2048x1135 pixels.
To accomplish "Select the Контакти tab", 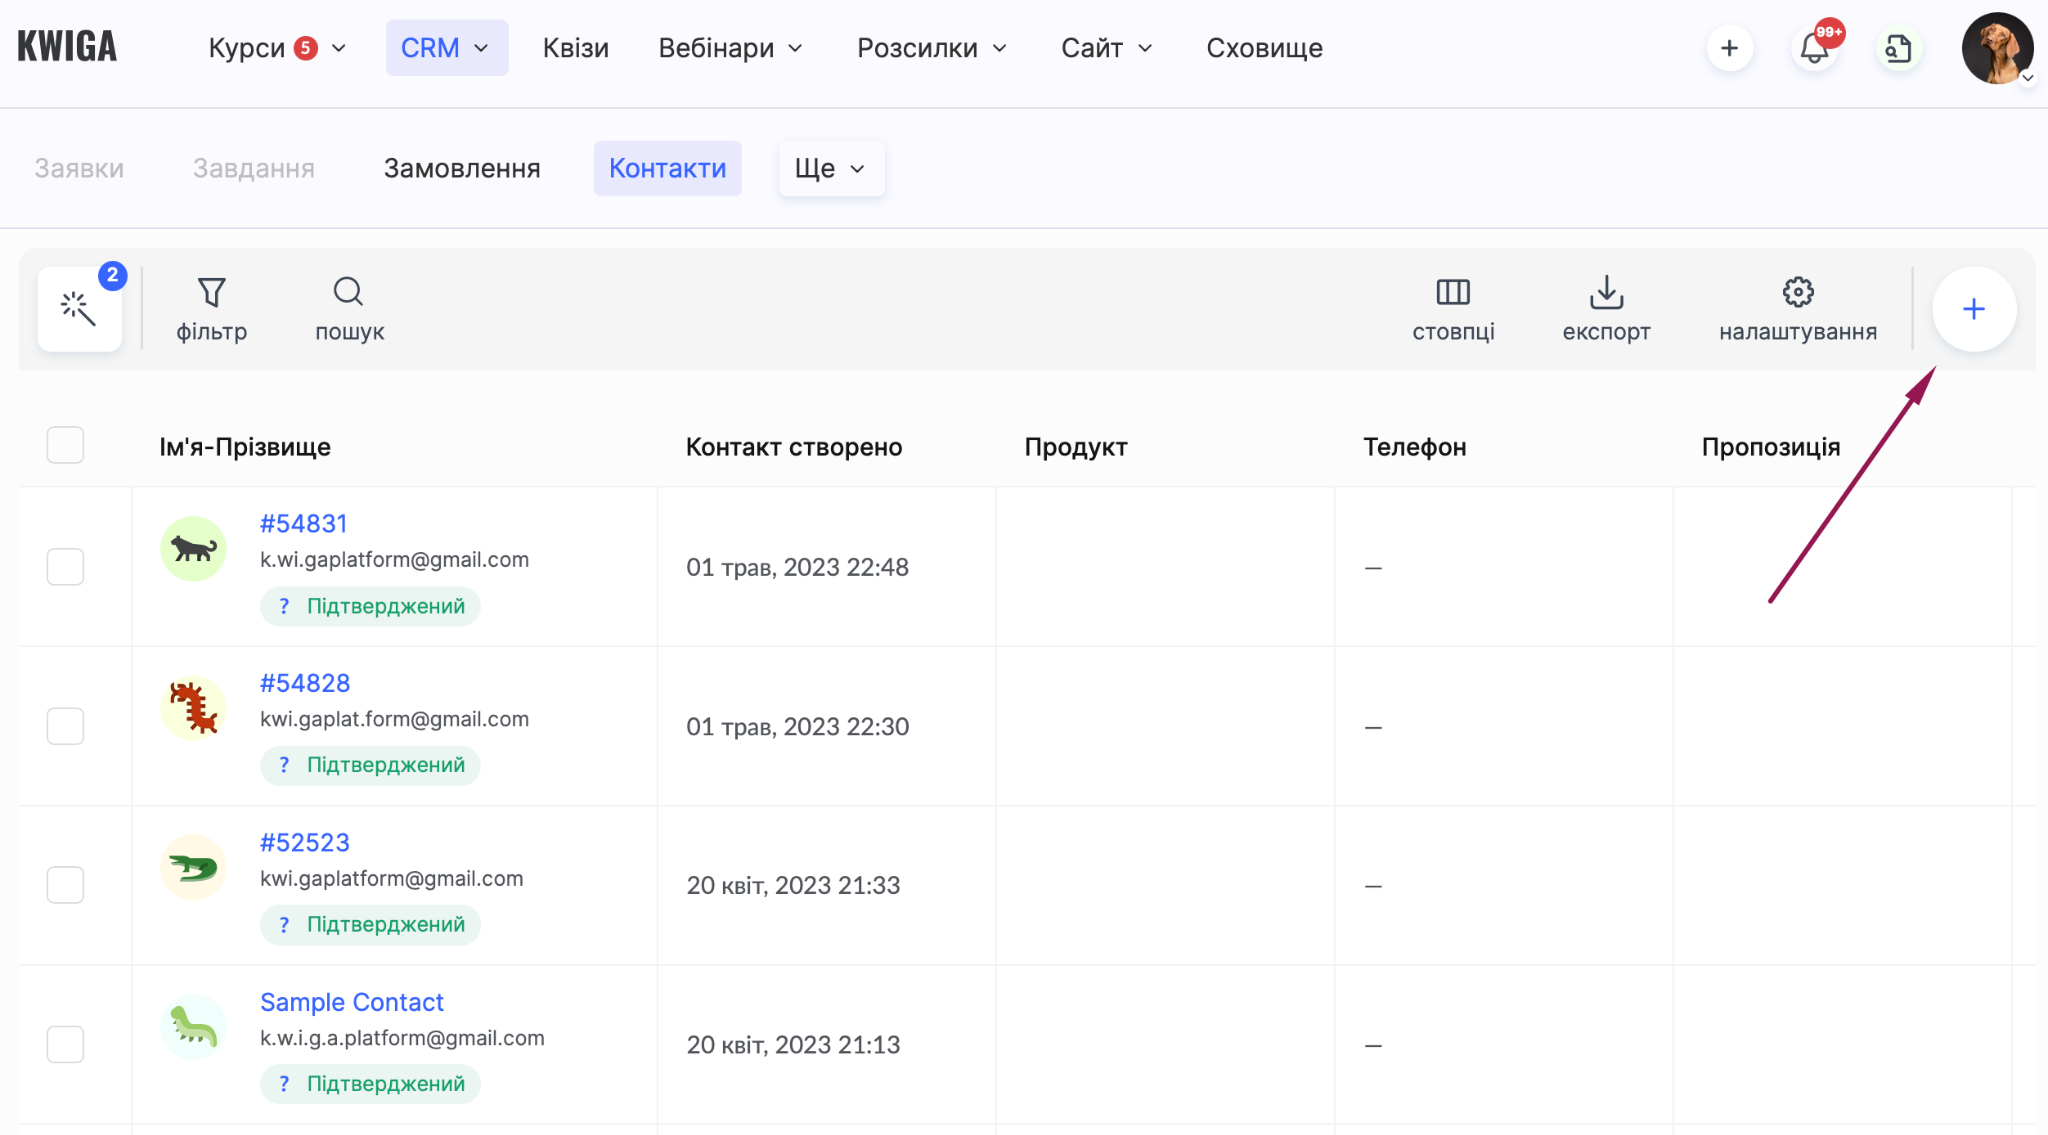I will pos(667,168).
